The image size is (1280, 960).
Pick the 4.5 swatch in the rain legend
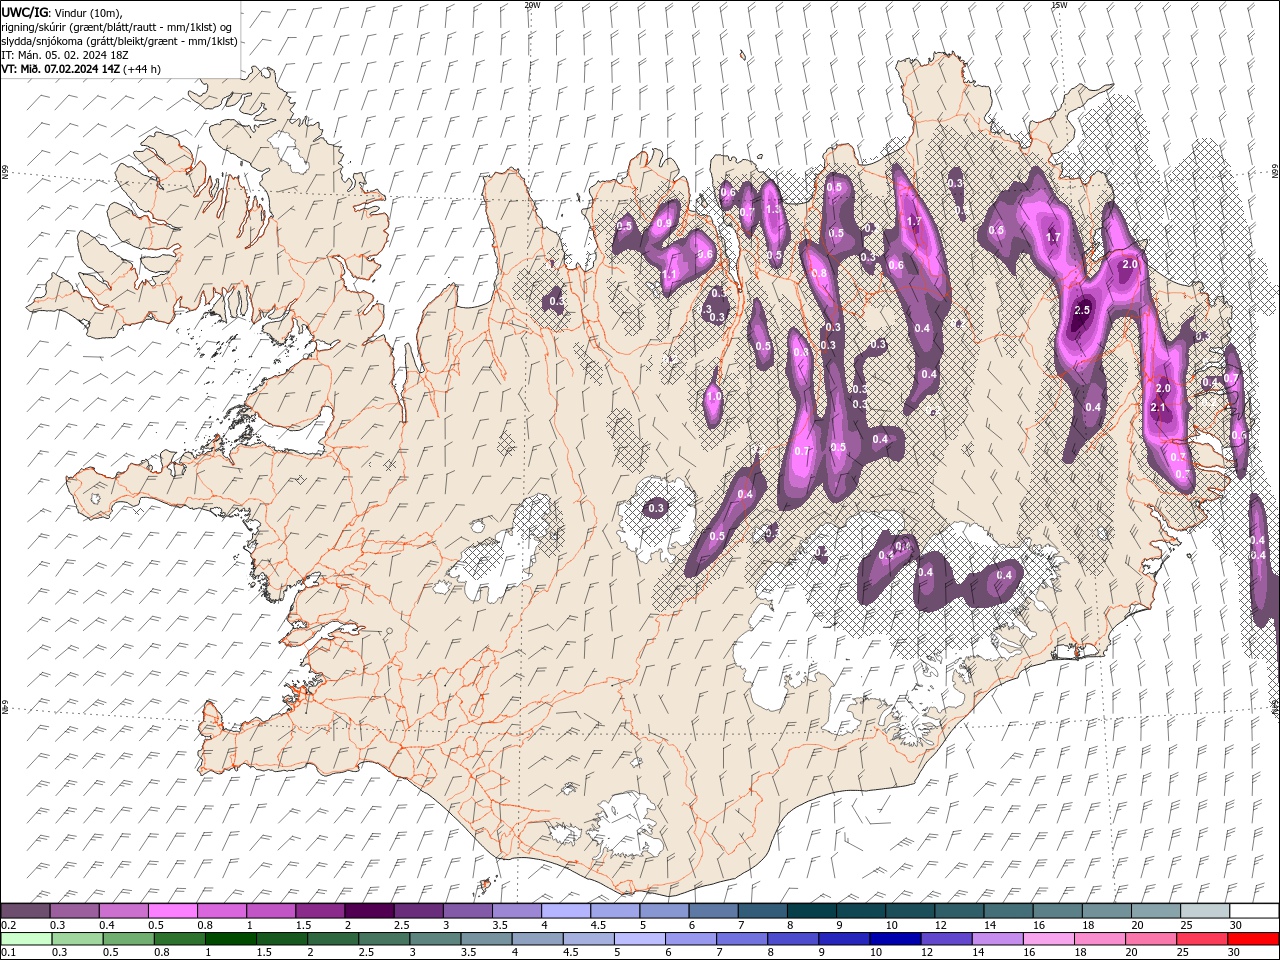tap(589, 939)
